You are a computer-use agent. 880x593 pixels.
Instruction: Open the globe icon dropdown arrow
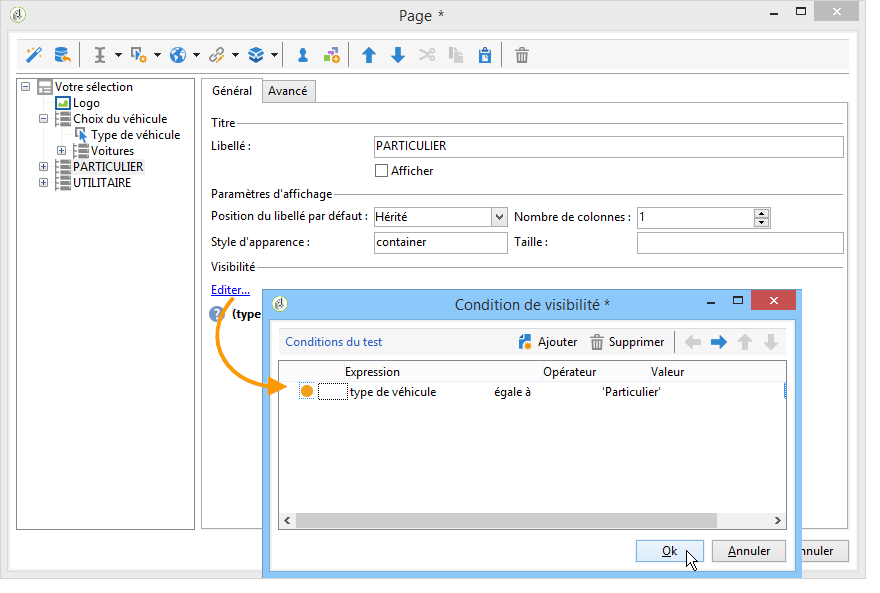click(x=196, y=55)
